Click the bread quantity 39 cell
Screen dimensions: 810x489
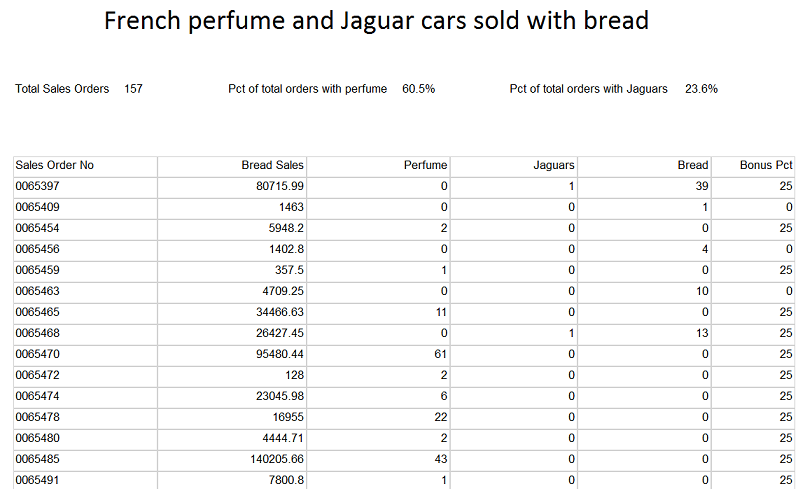tap(702, 186)
